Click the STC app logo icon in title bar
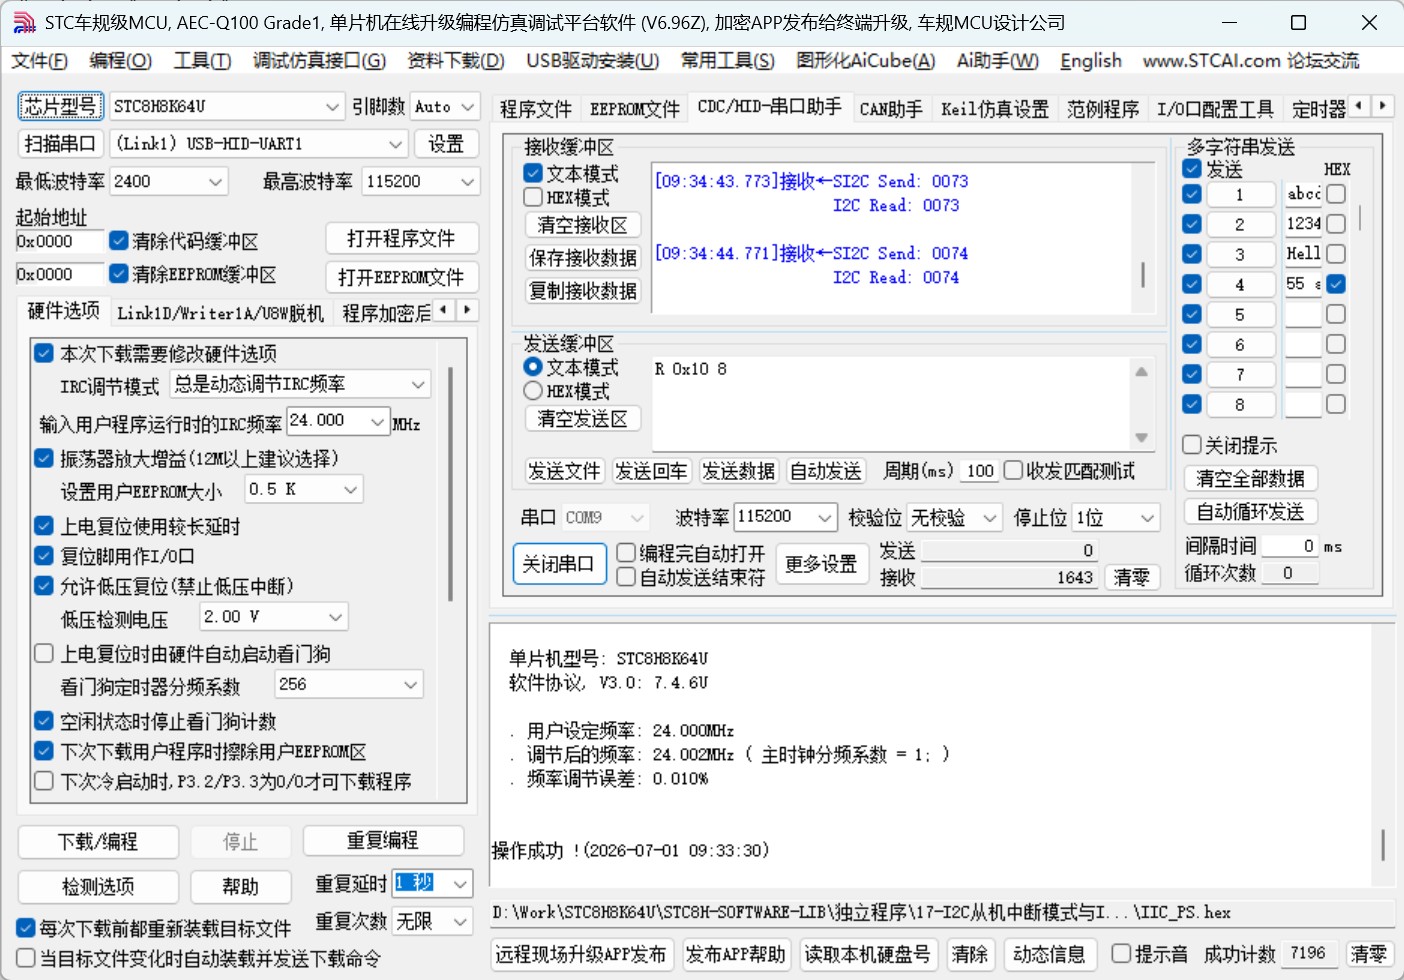This screenshot has height=980, width=1404. click(25, 22)
